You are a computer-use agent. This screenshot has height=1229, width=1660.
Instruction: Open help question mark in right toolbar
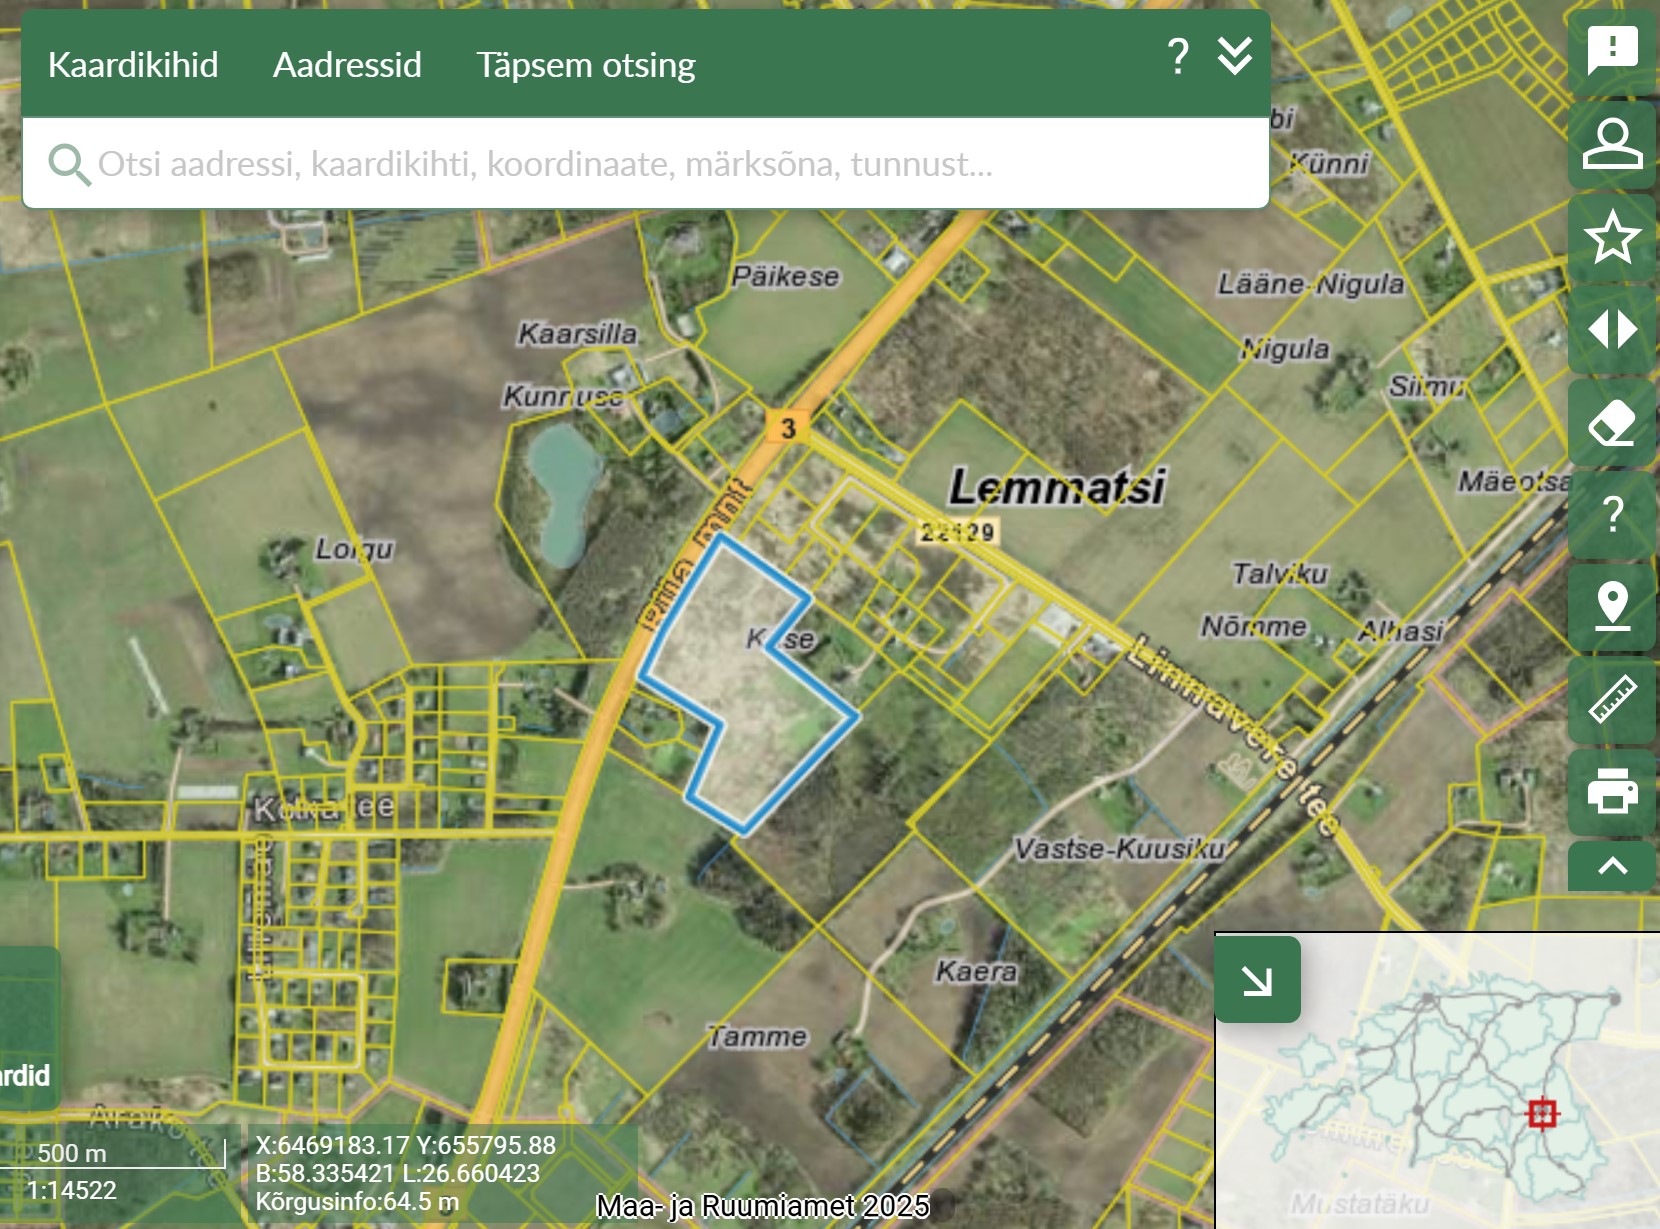point(1612,514)
